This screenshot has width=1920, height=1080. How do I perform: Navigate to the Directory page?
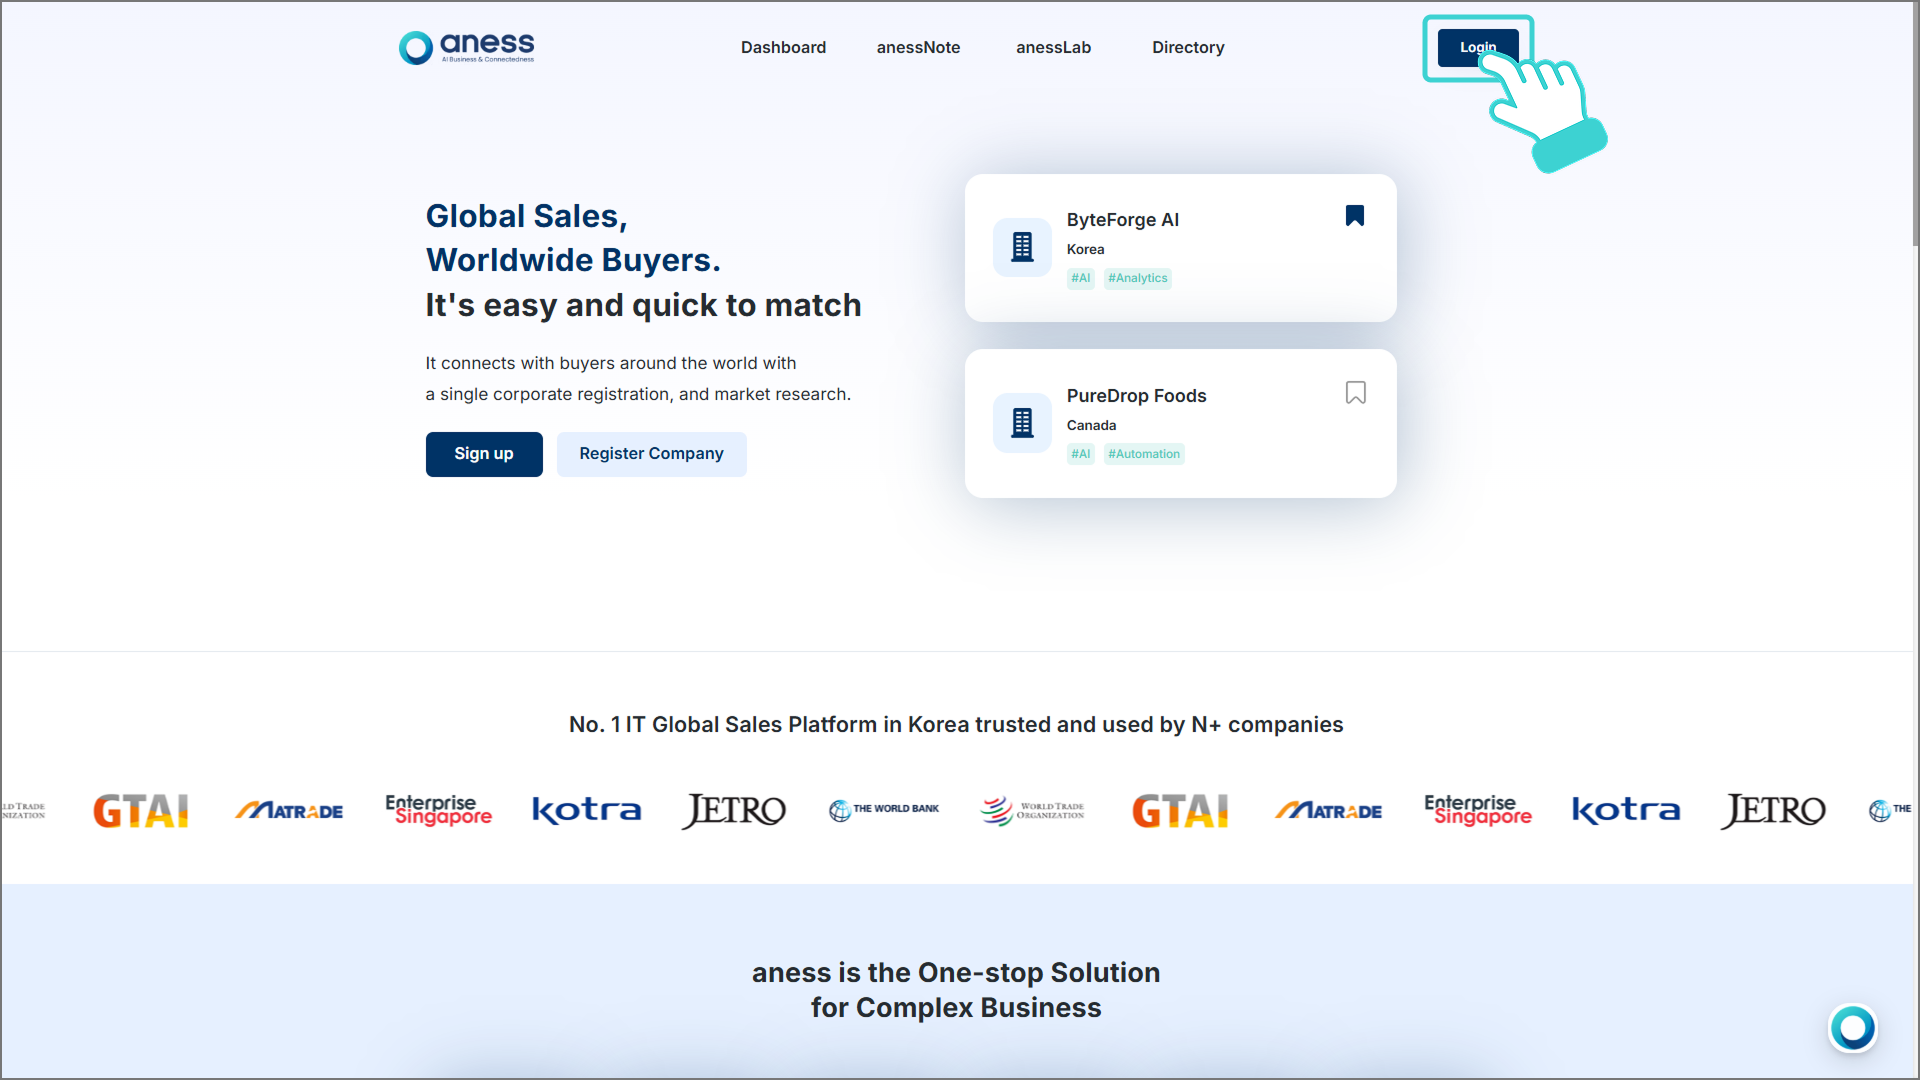1188,47
